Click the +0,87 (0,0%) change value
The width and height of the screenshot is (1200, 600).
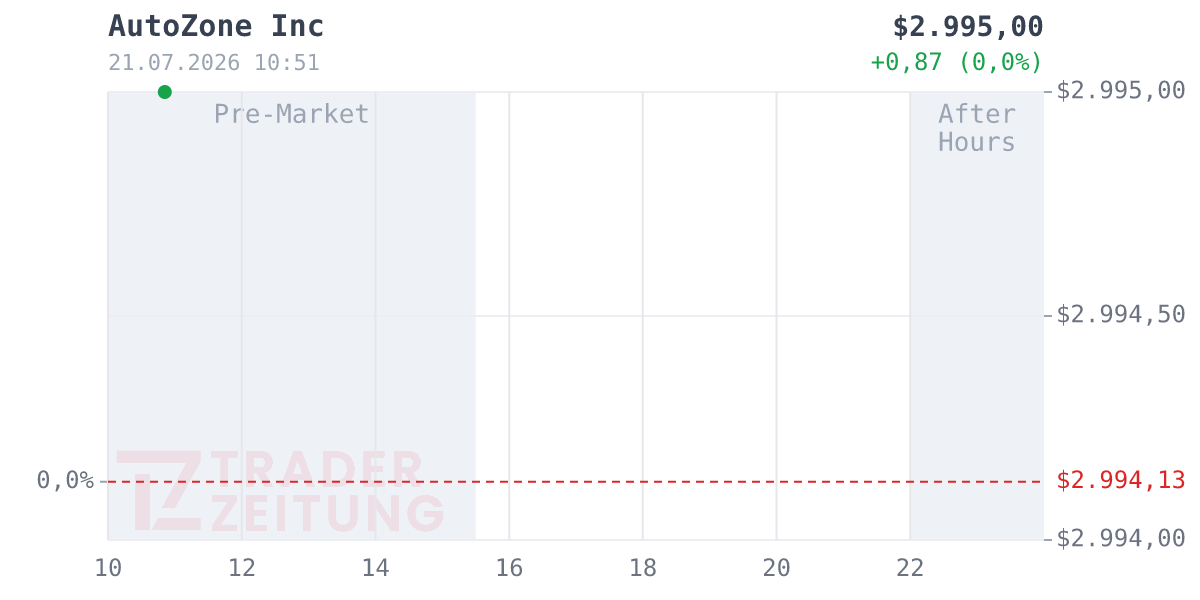point(956,62)
